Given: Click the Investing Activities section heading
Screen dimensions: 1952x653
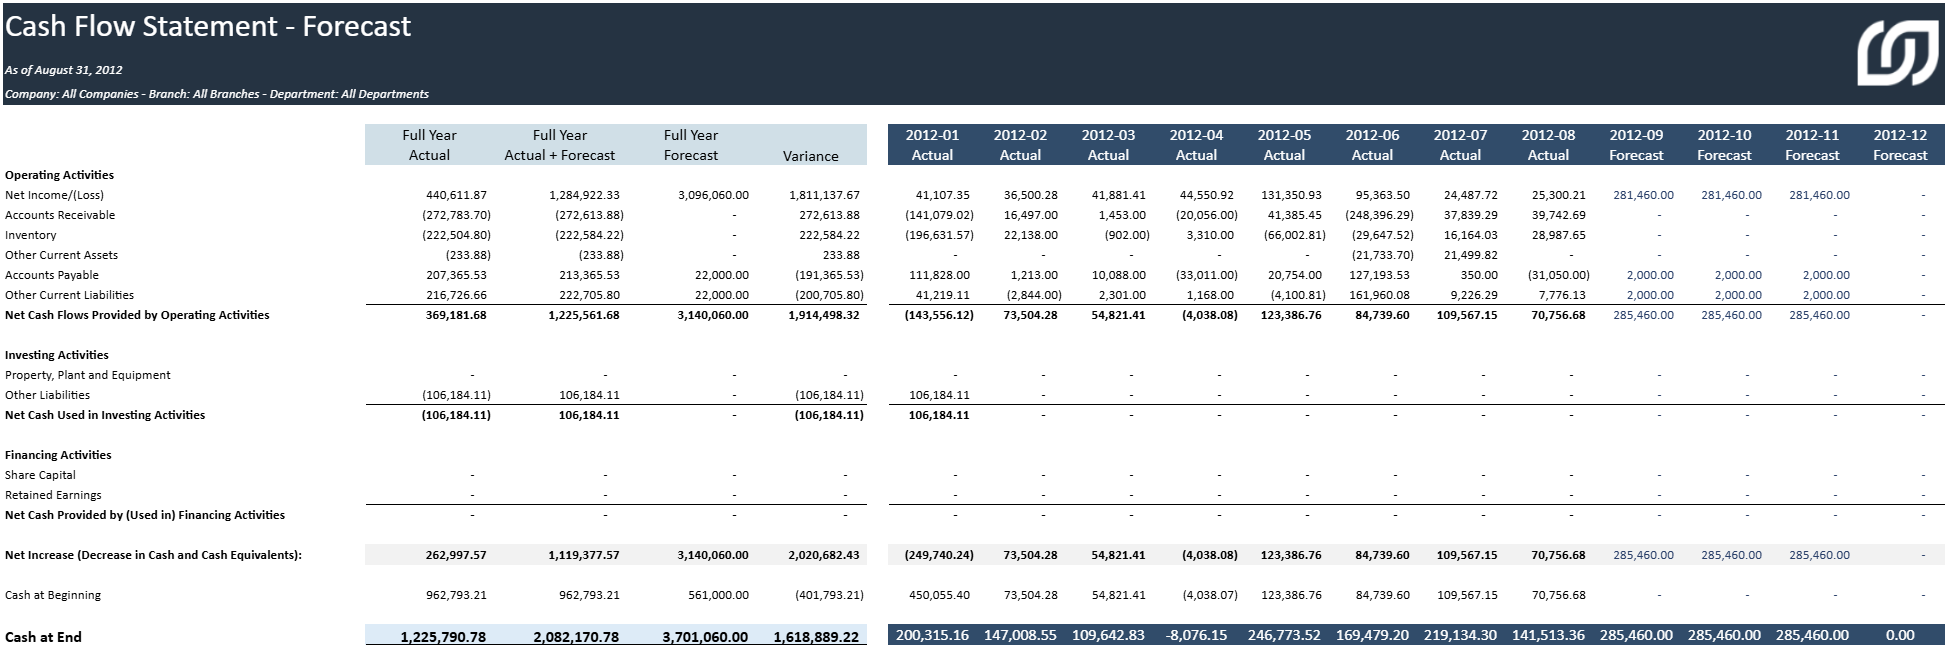Looking at the screenshot, I should tap(56, 355).
